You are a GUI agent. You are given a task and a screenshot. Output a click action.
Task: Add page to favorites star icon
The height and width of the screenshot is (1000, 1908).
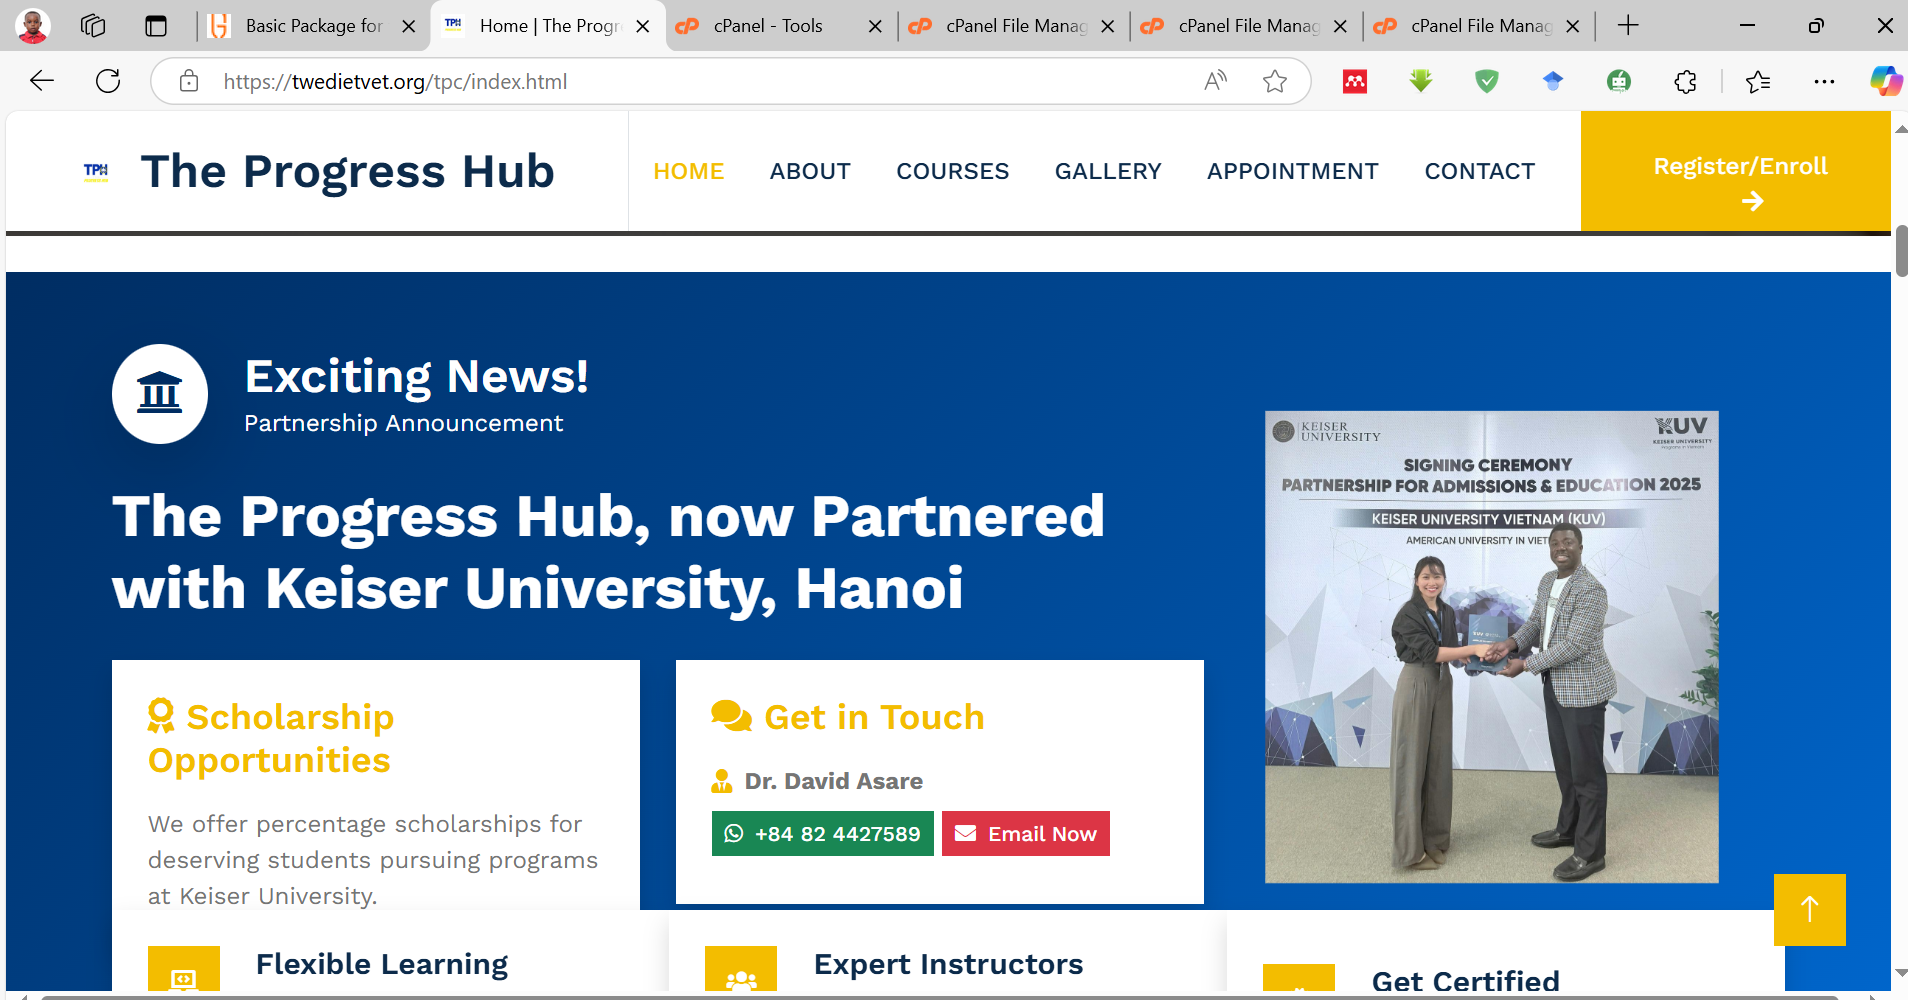tap(1274, 81)
